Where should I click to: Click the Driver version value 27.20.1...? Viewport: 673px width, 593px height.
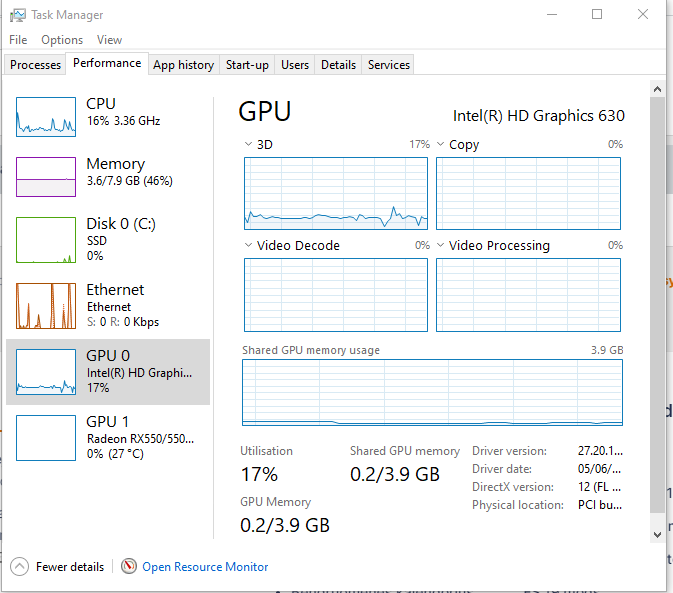pos(600,451)
